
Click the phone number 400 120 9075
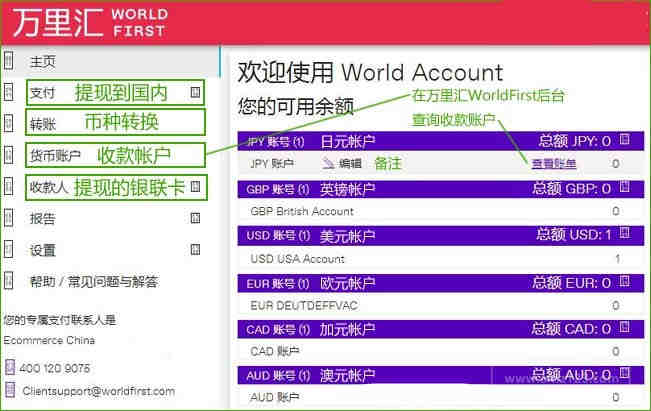54,368
